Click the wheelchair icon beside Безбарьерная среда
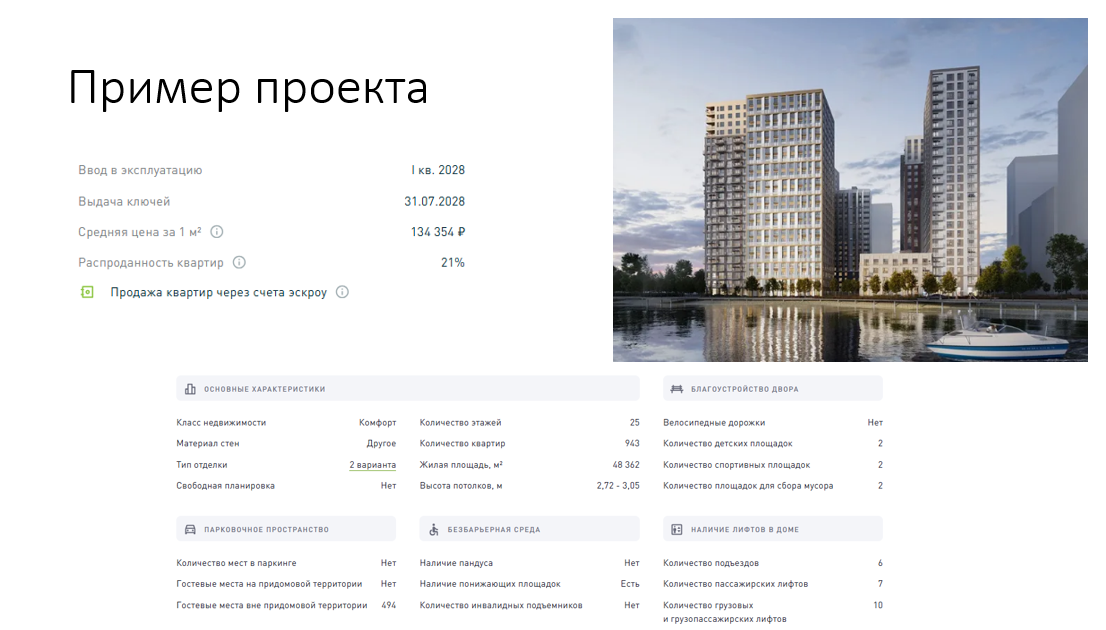 point(434,529)
